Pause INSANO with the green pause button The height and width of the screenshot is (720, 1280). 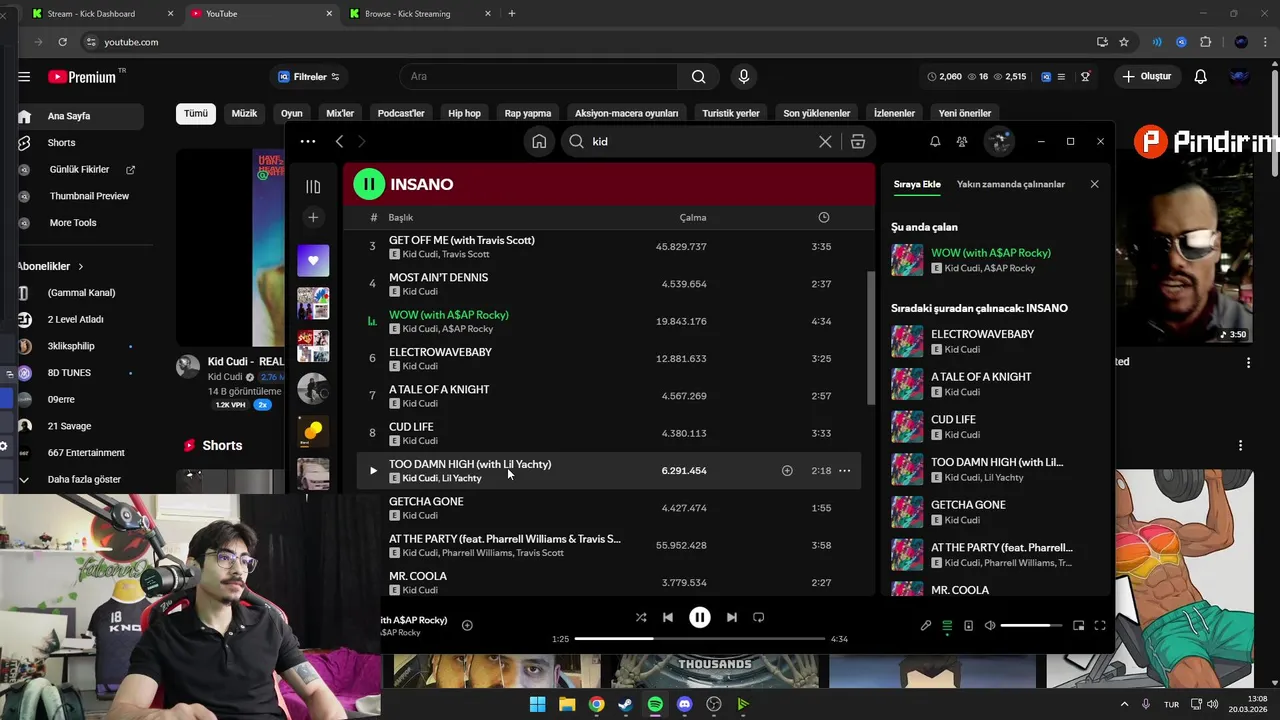tap(369, 184)
